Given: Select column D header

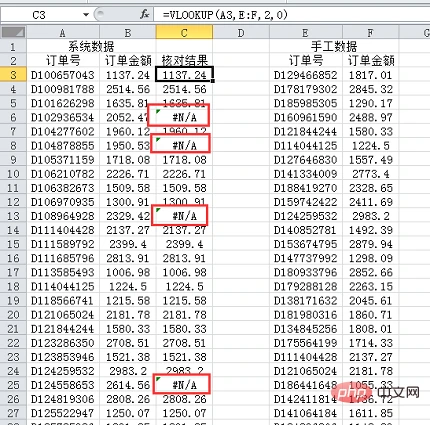Looking at the screenshot, I should point(241,33).
